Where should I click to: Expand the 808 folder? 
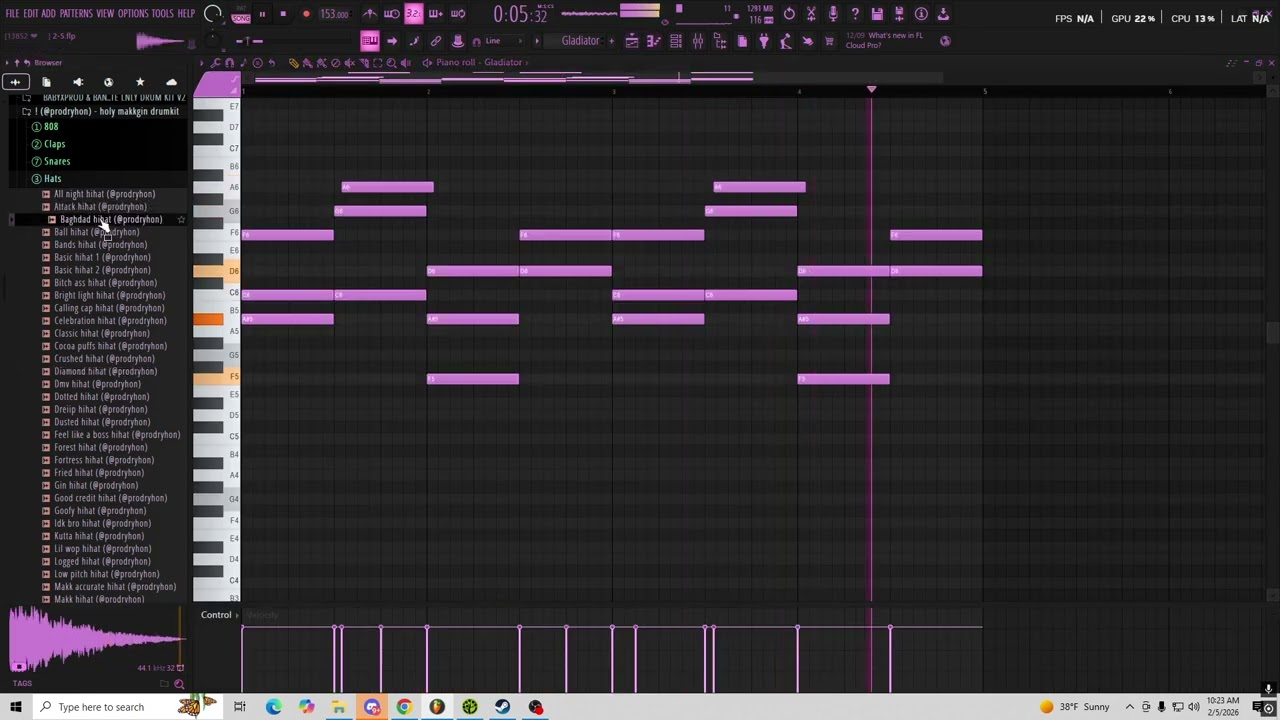point(51,127)
